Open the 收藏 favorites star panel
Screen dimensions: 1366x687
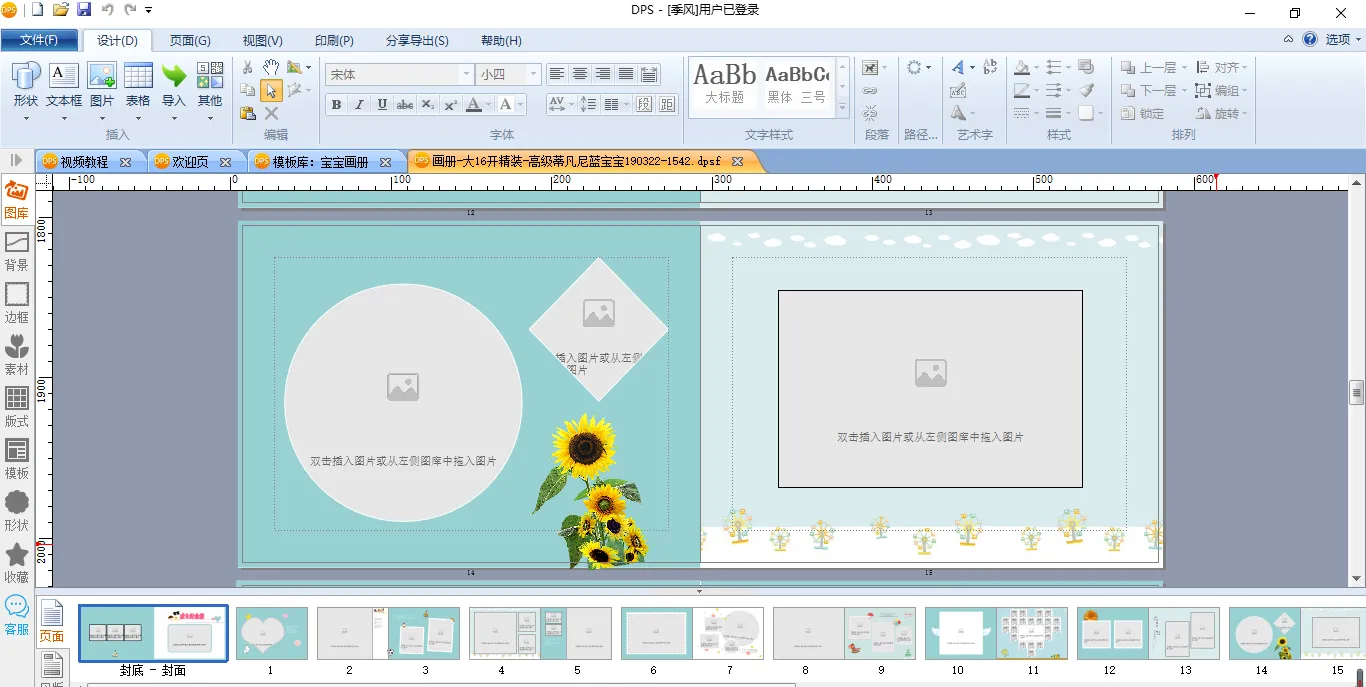coord(17,563)
